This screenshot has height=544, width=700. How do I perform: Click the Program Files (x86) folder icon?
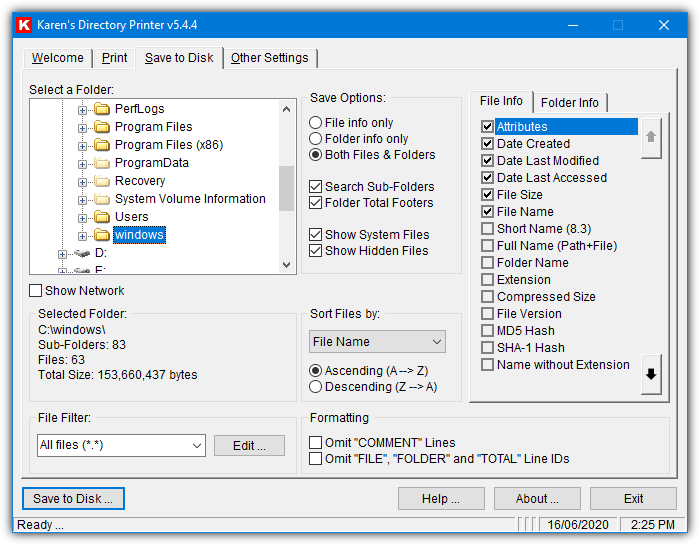[102, 145]
